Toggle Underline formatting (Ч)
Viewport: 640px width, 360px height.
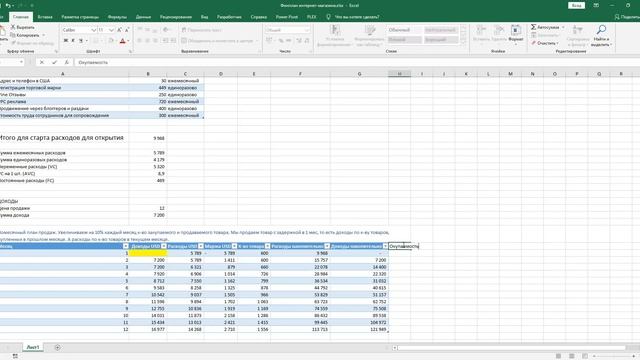(x=80, y=40)
